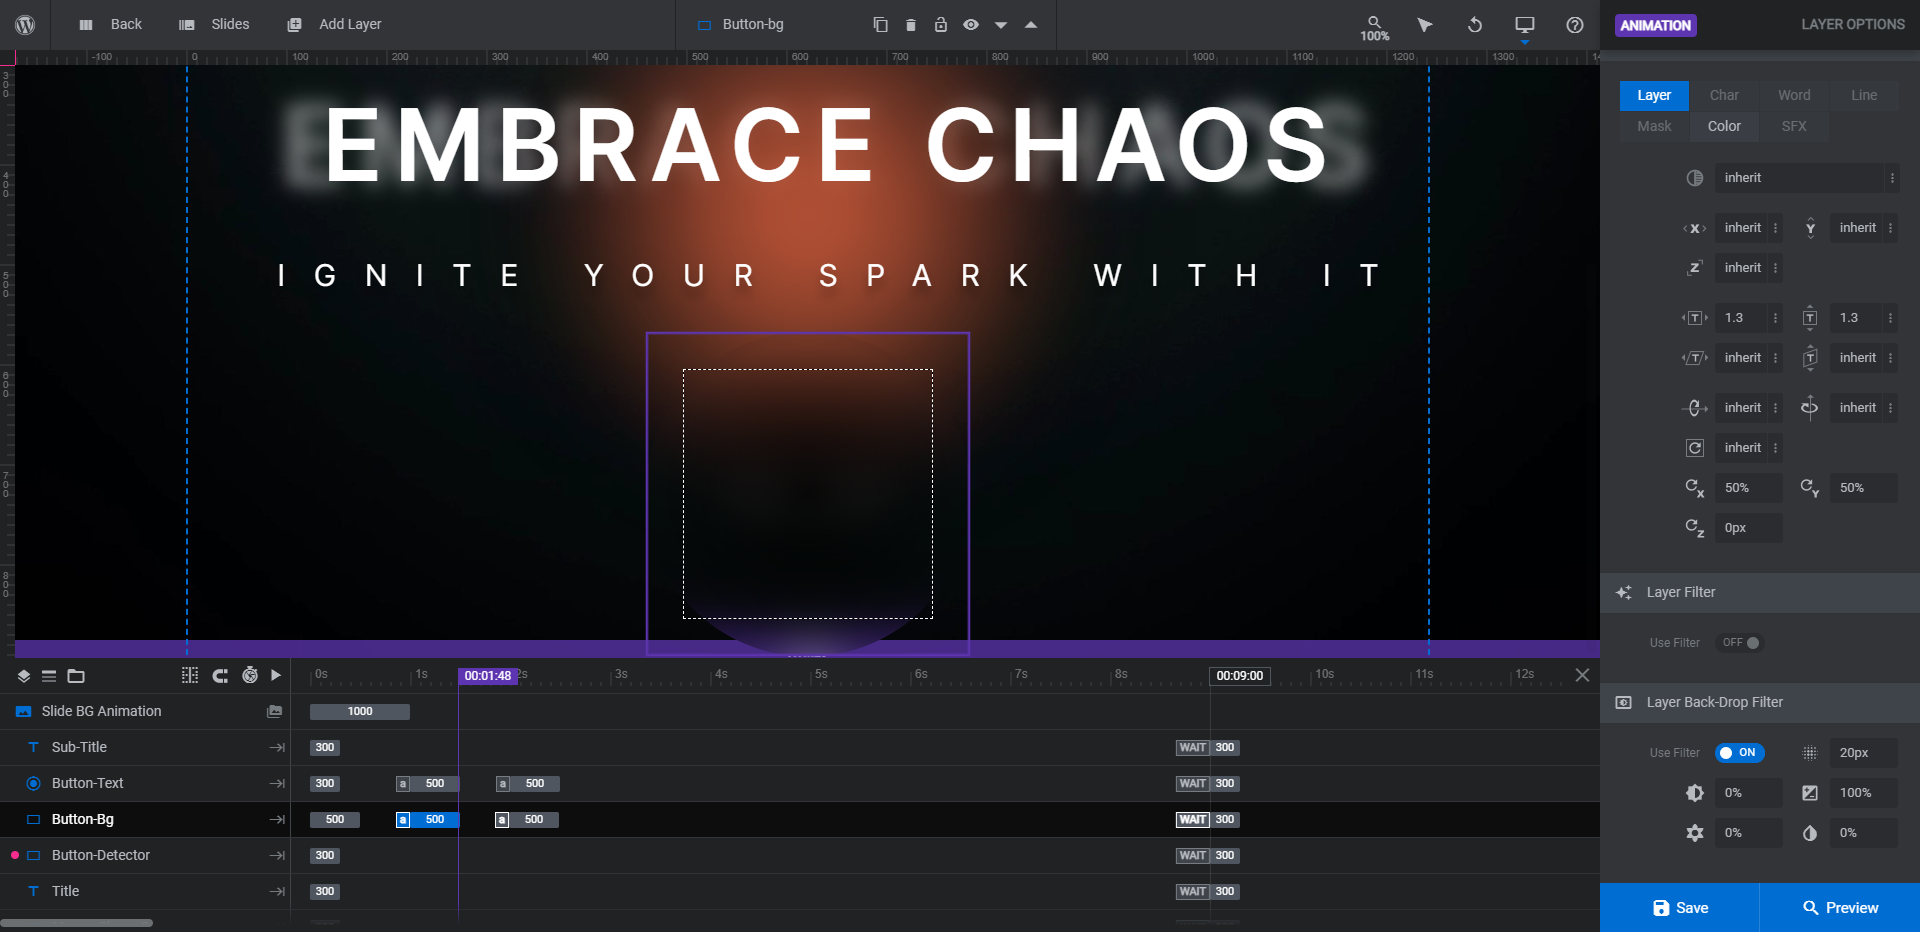
Task: Open the Add Layer menu
Action: click(x=334, y=24)
